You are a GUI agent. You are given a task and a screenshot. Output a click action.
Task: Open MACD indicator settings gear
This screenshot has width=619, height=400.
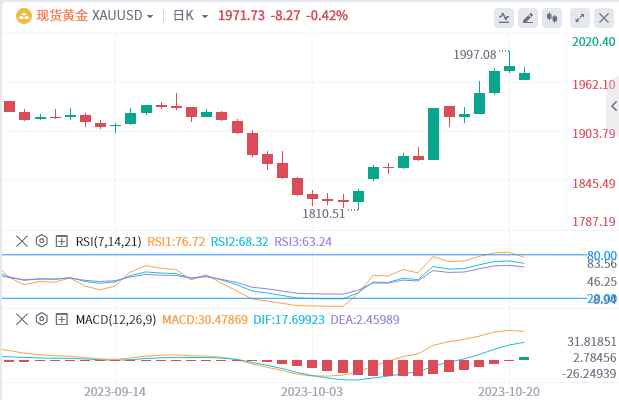[x=41, y=319]
